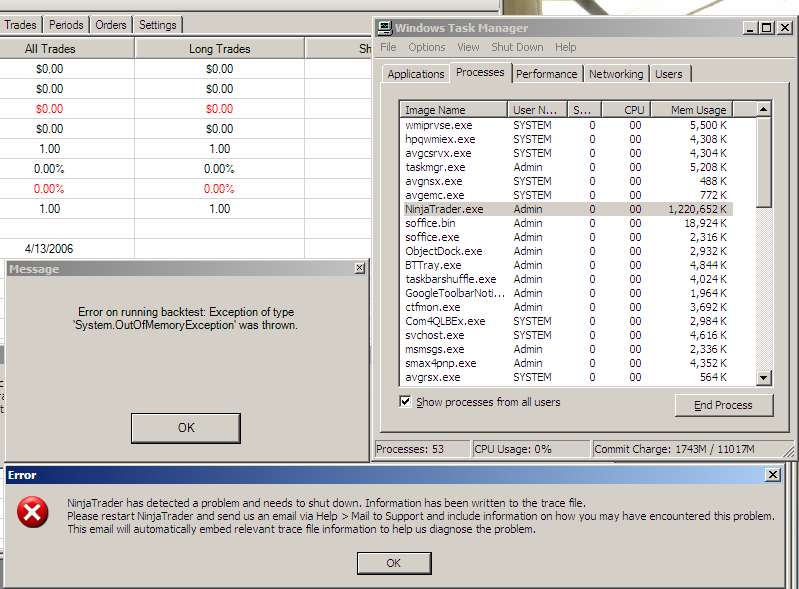
Task: Select the smax4pnp.exe process
Action: click(x=567, y=363)
